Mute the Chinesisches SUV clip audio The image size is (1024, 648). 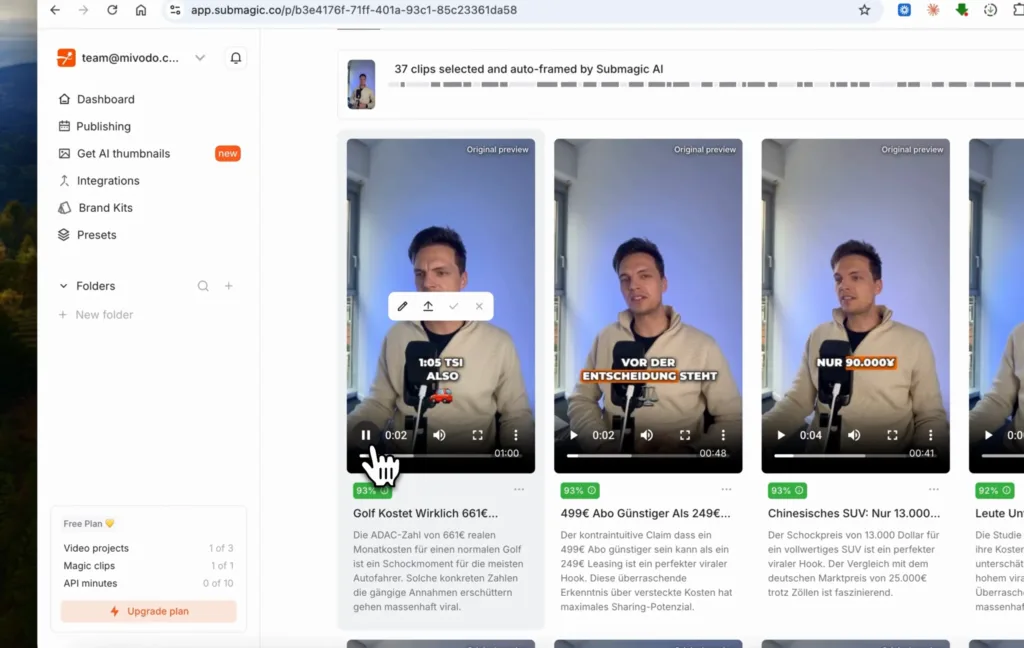(x=854, y=435)
